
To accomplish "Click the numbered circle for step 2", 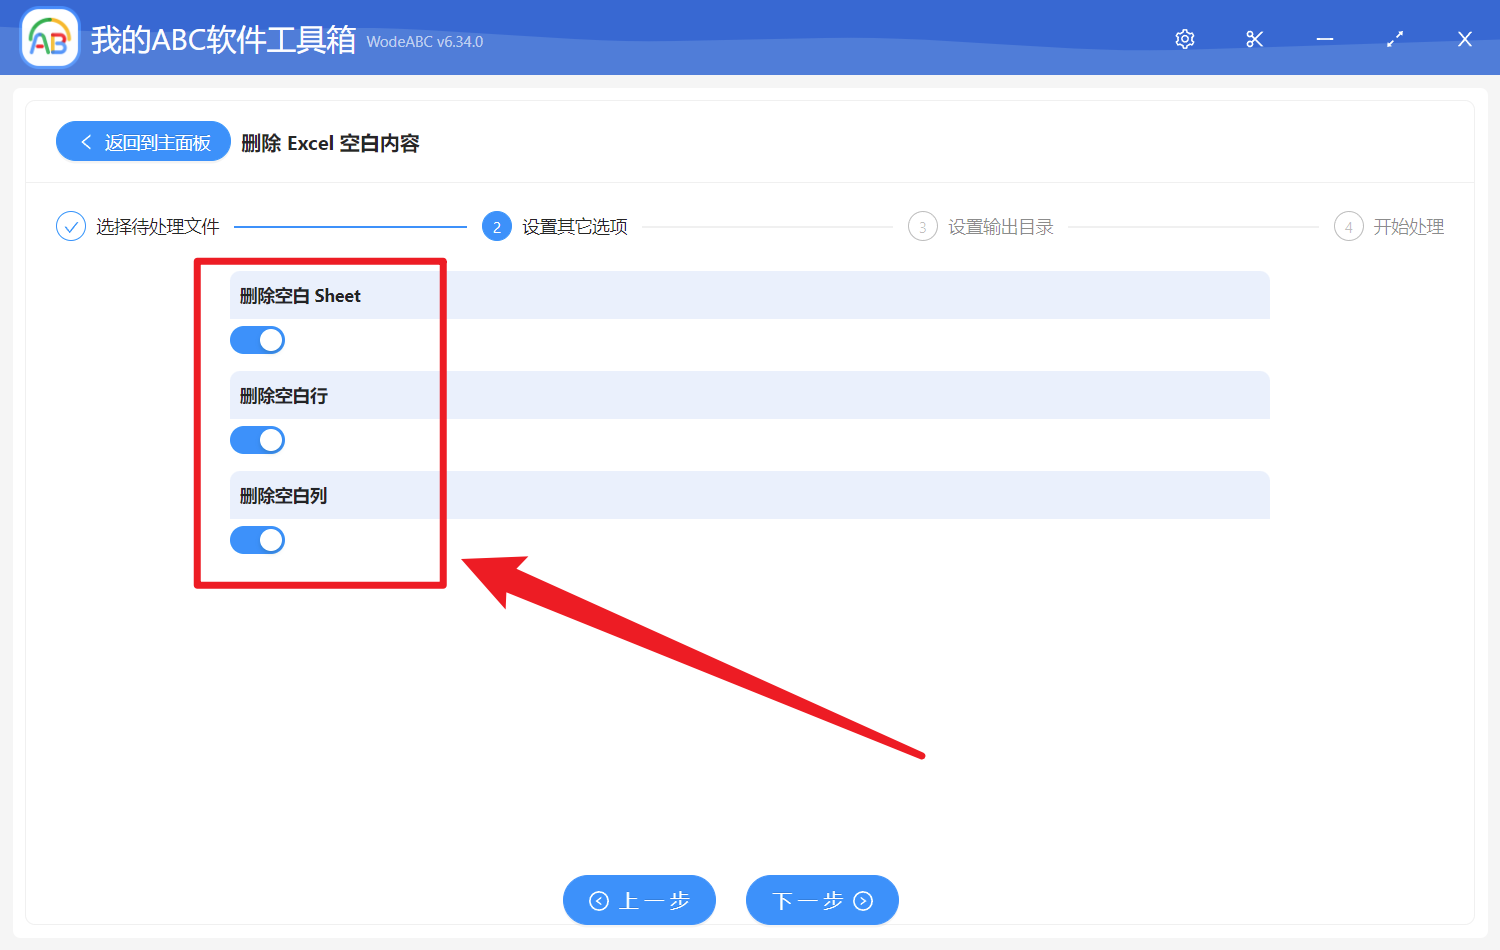I will pos(497,226).
